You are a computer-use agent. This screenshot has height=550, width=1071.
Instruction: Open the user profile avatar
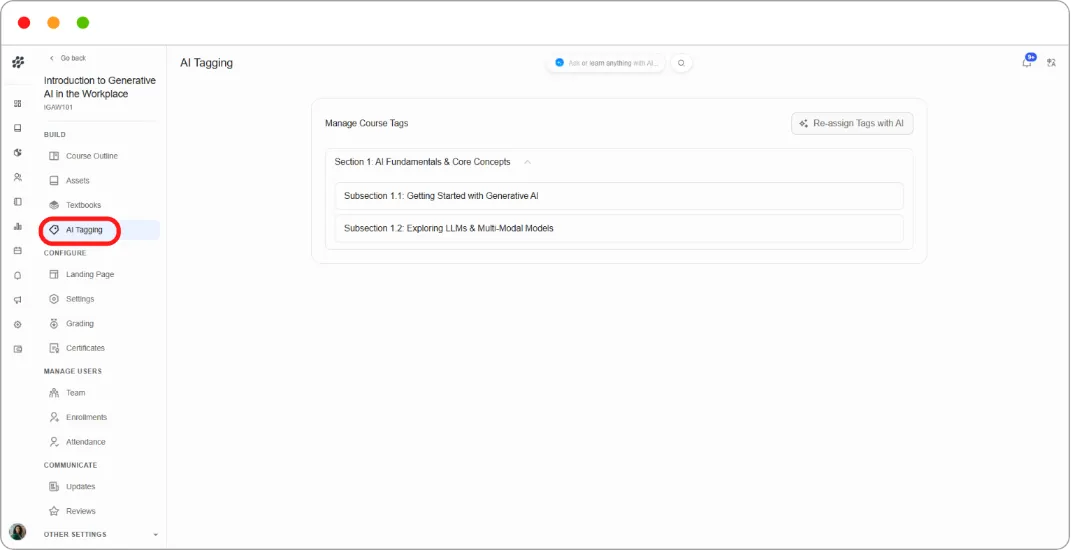(18, 532)
